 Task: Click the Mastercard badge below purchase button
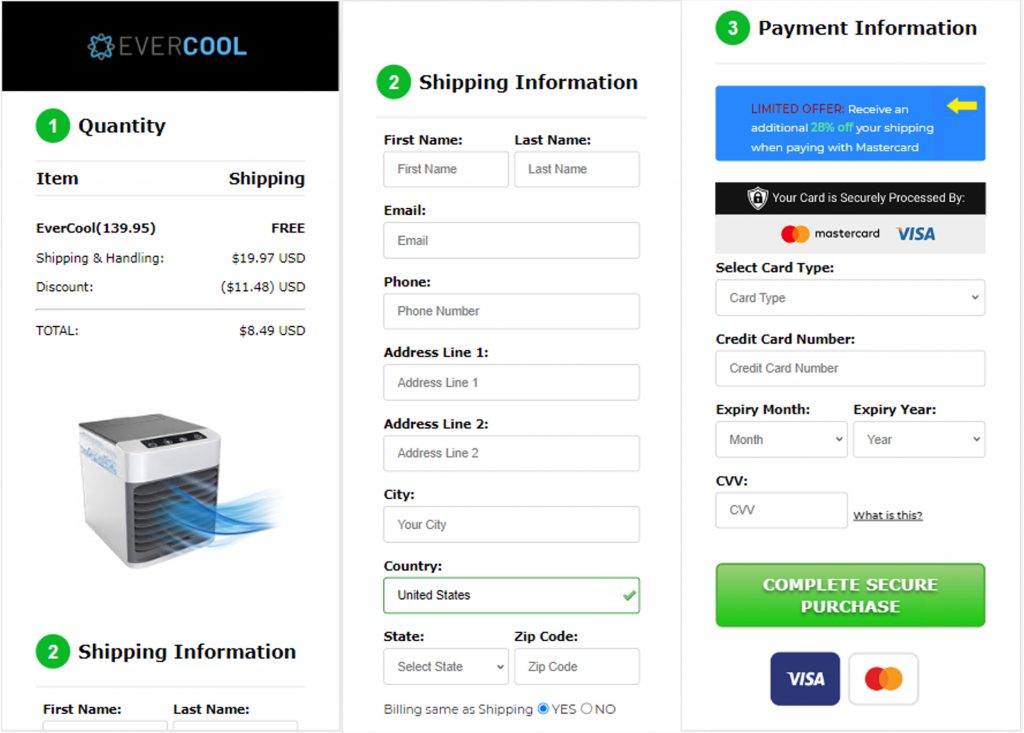[883, 679]
